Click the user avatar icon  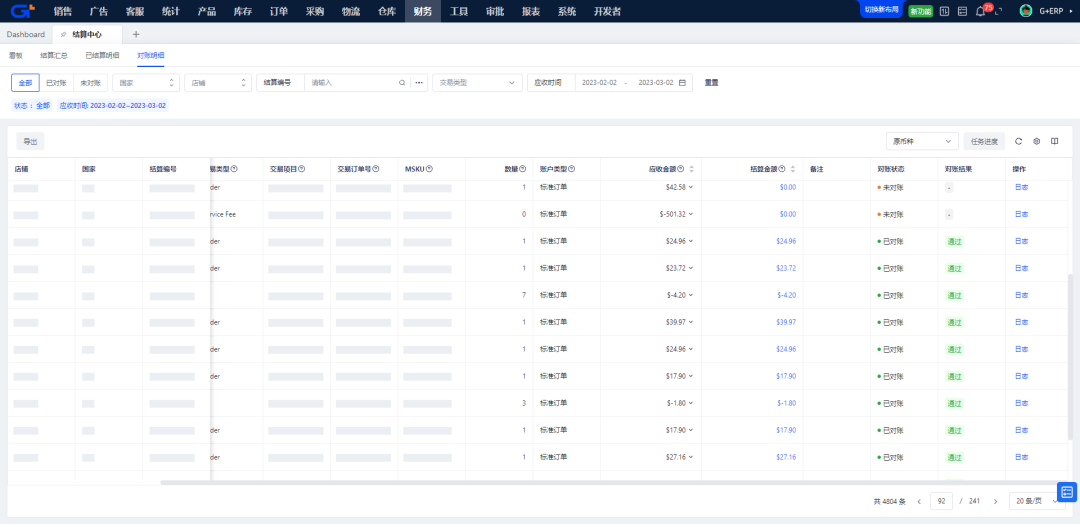(1026, 11)
